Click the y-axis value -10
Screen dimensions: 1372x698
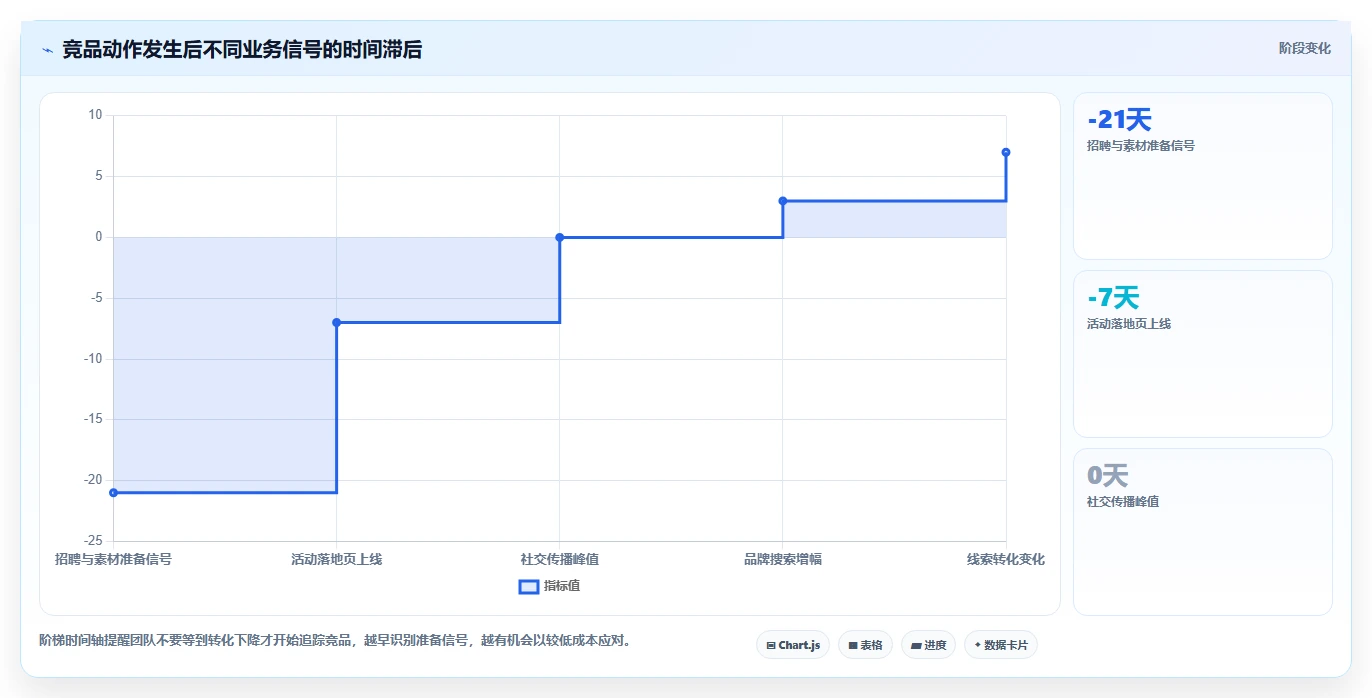point(93,359)
